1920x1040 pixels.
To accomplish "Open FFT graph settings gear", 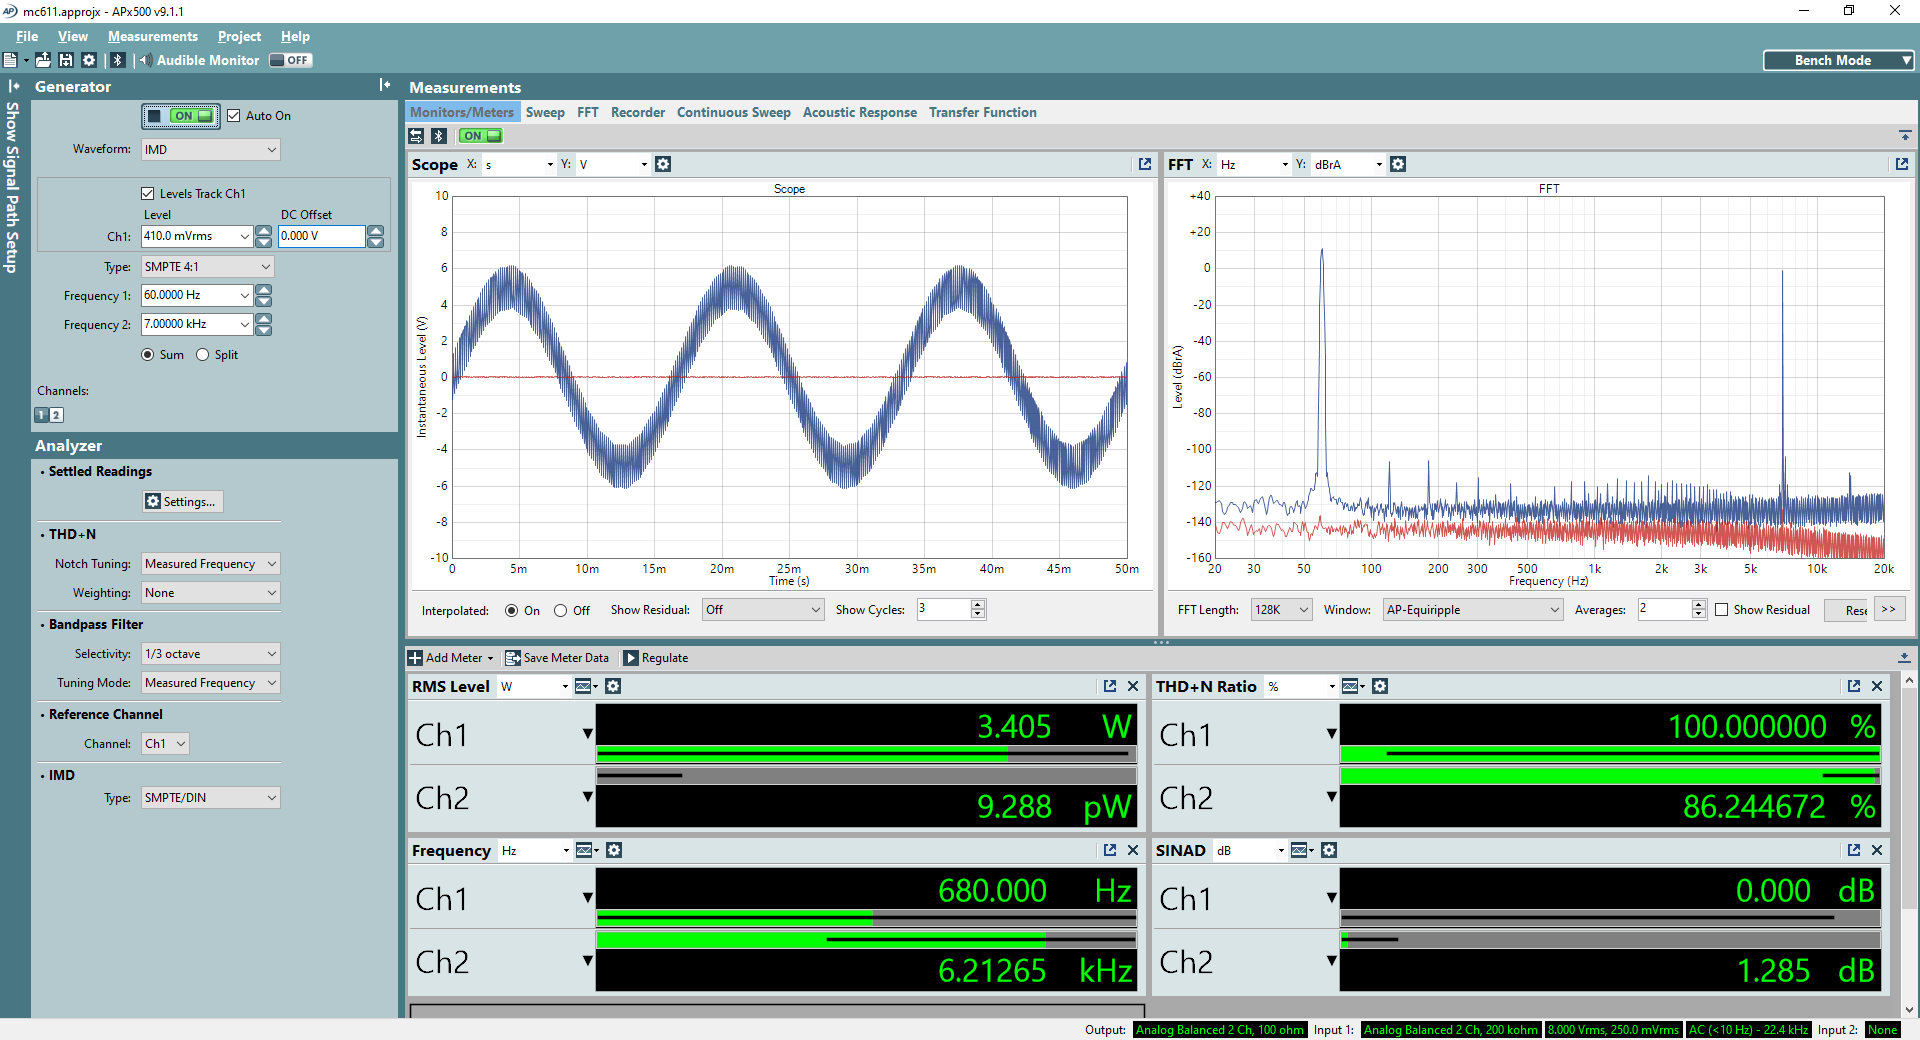I will [x=1398, y=164].
